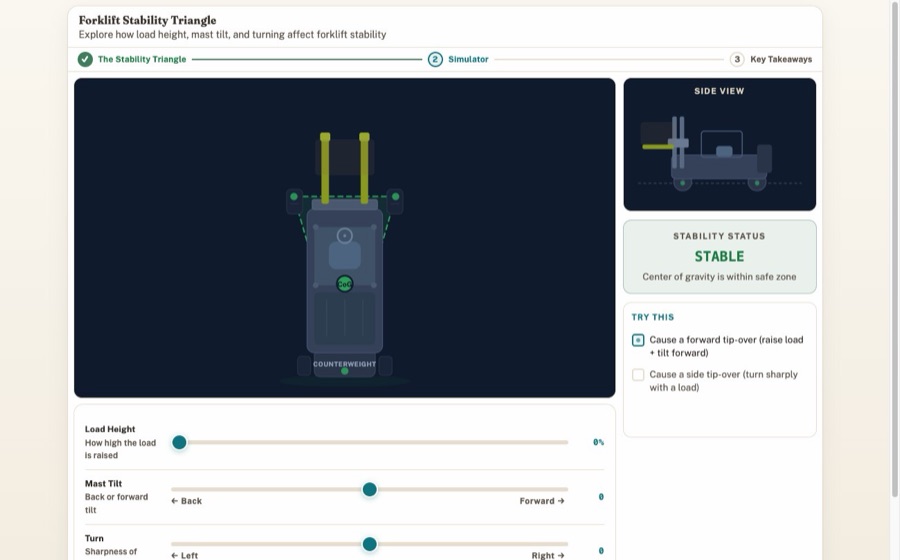The height and width of the screenshot is (560, 900).
Task: Toggle the forward tip-over checkbox
Action: [638, 340]
